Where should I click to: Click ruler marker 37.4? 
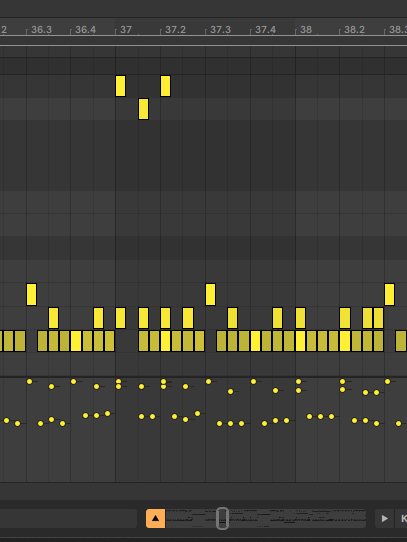click(265, 30)
